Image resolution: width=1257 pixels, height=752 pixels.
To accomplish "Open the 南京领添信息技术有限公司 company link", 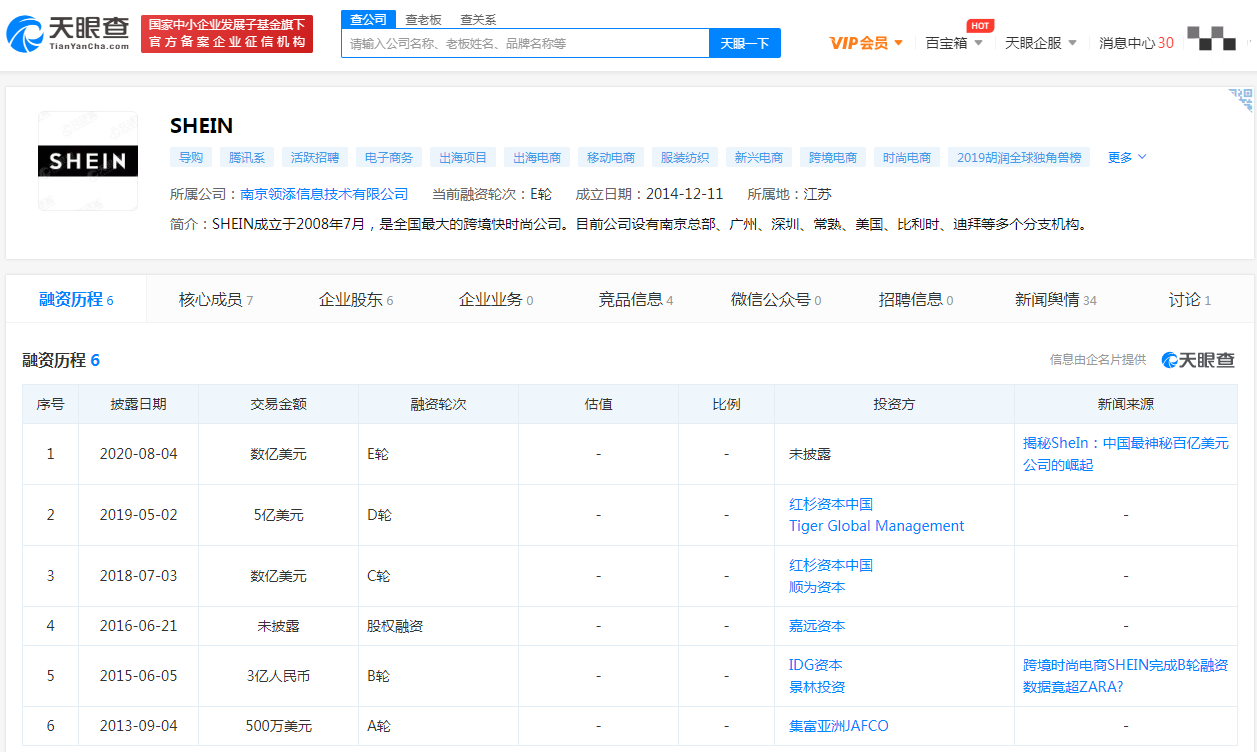I will tap(324, 194).
